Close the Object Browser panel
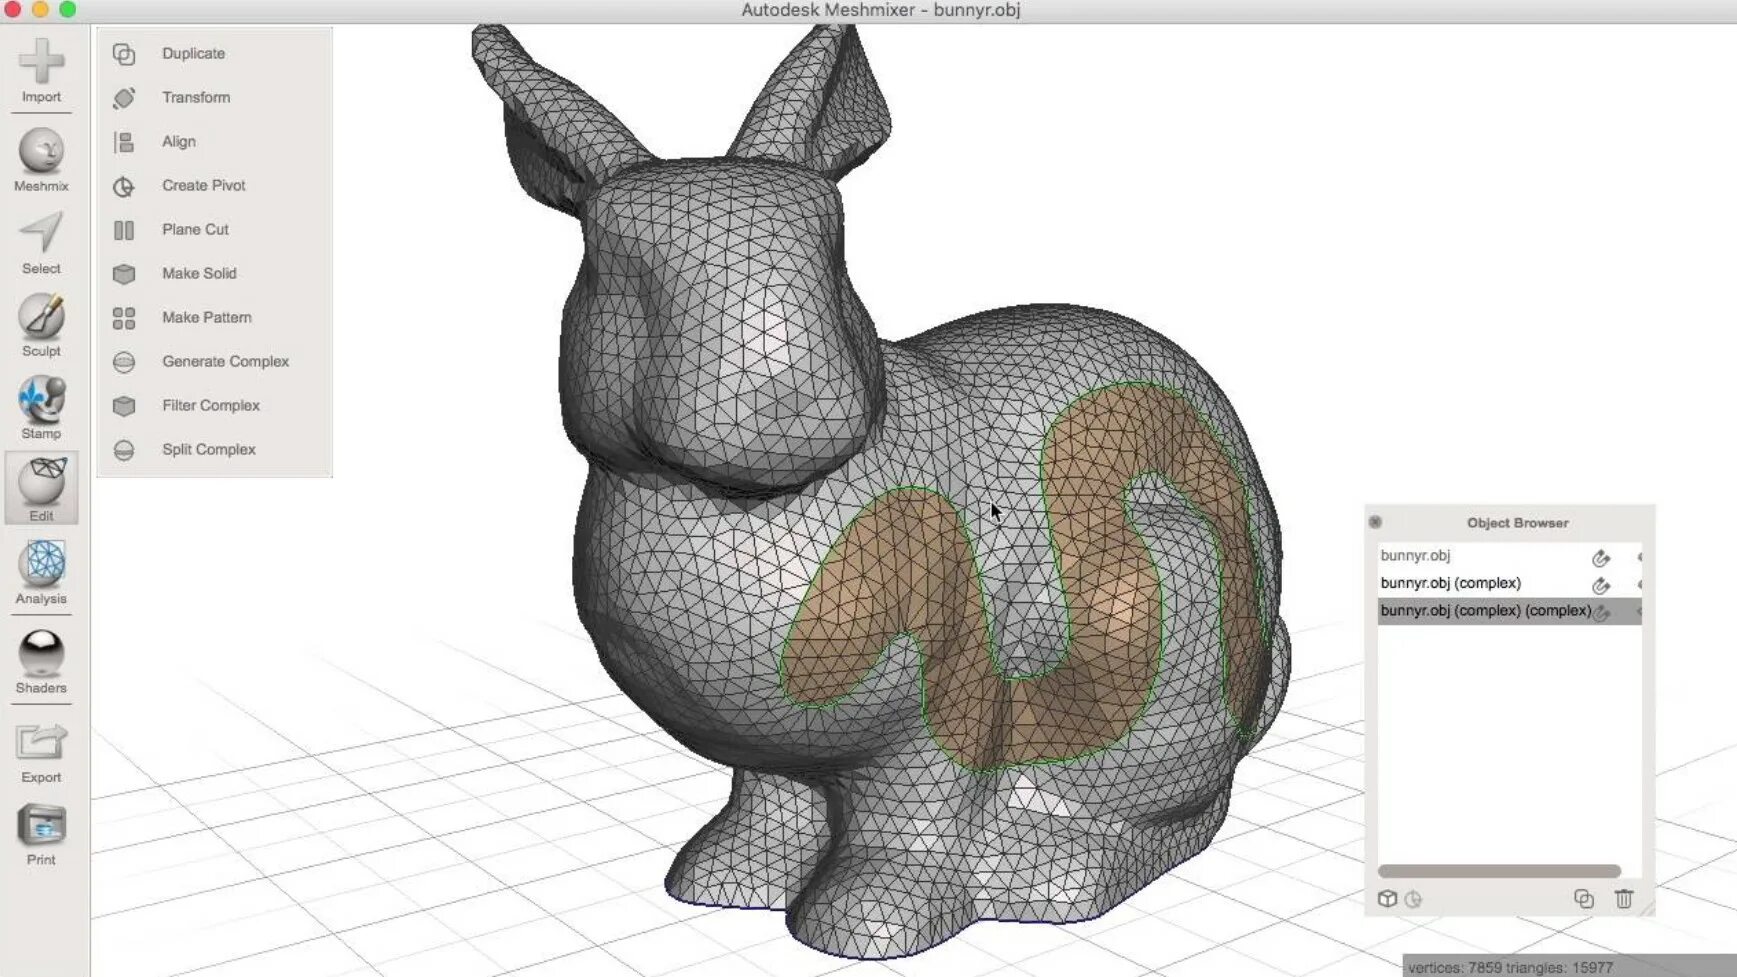 click(1375, 522)
